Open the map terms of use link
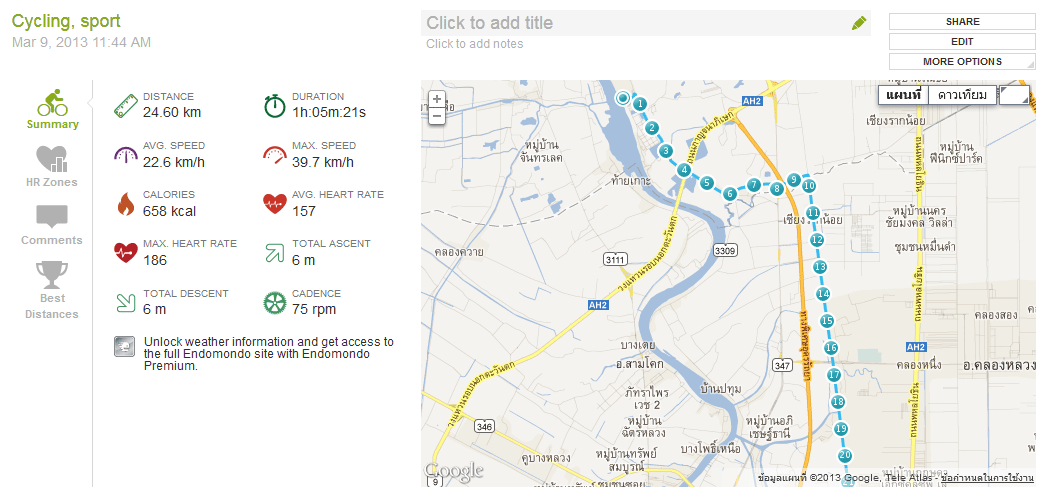Viewport: 1045px width, 504px height. click(x=987, y=479)
